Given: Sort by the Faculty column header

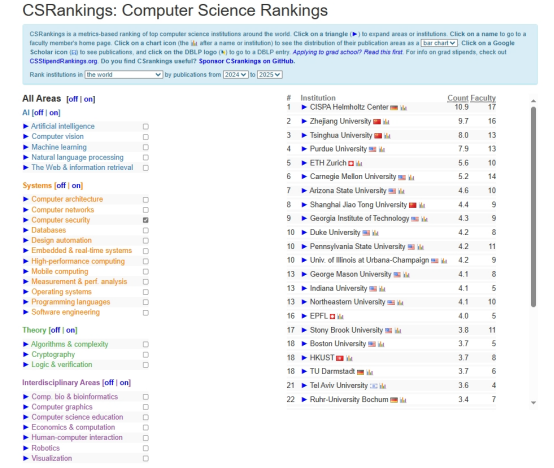Looking at the screenshot, I should pos(483,98).
